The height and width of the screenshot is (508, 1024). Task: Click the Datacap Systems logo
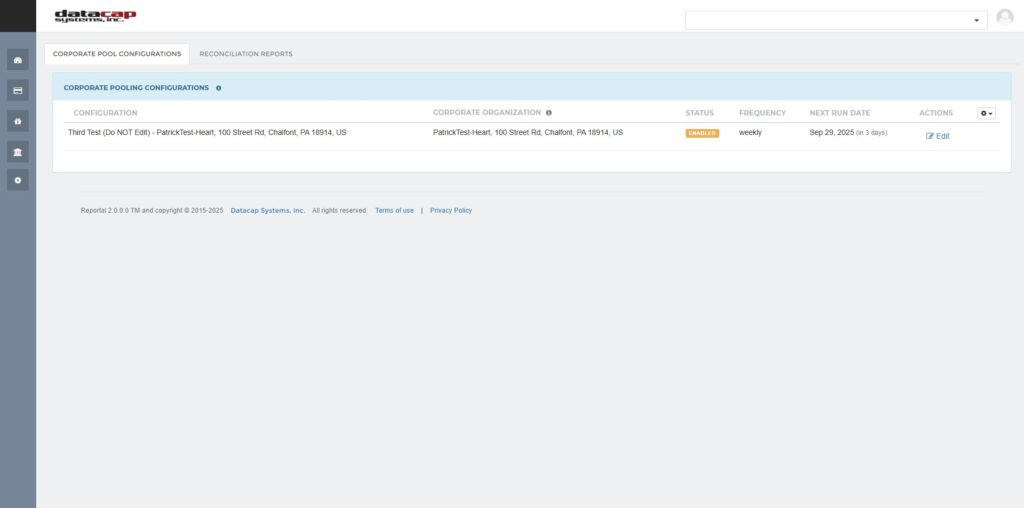(95, 16)
